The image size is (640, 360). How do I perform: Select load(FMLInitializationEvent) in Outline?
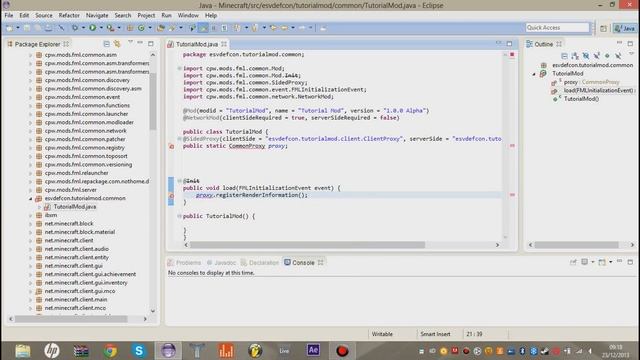point(598,91)
